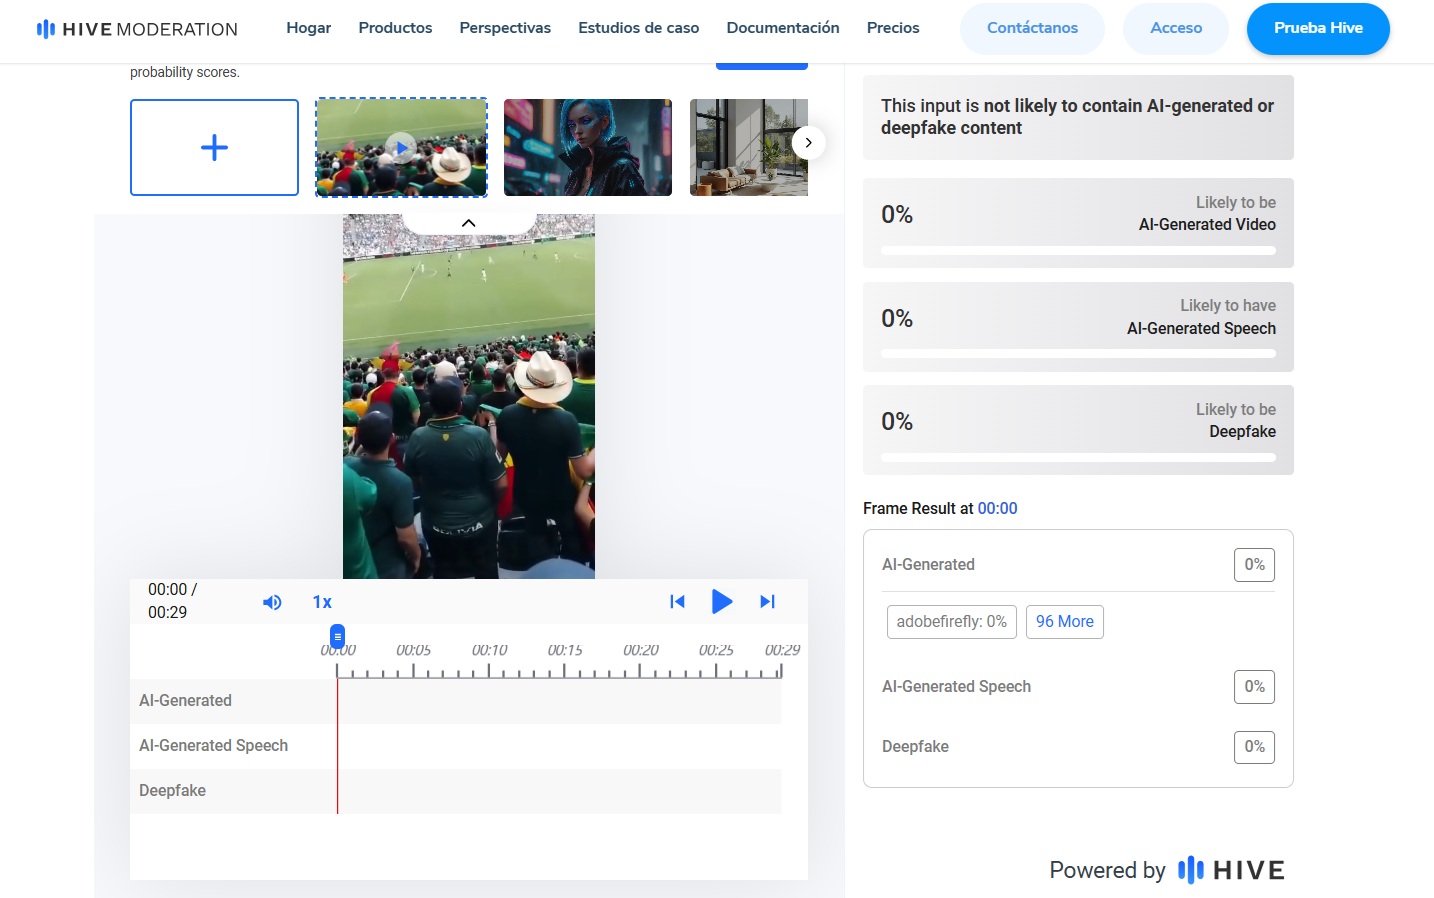Select the soccer stadium video thumbnail
The height and width of the screenshot is (898, 1434).
tap(401, 148)
